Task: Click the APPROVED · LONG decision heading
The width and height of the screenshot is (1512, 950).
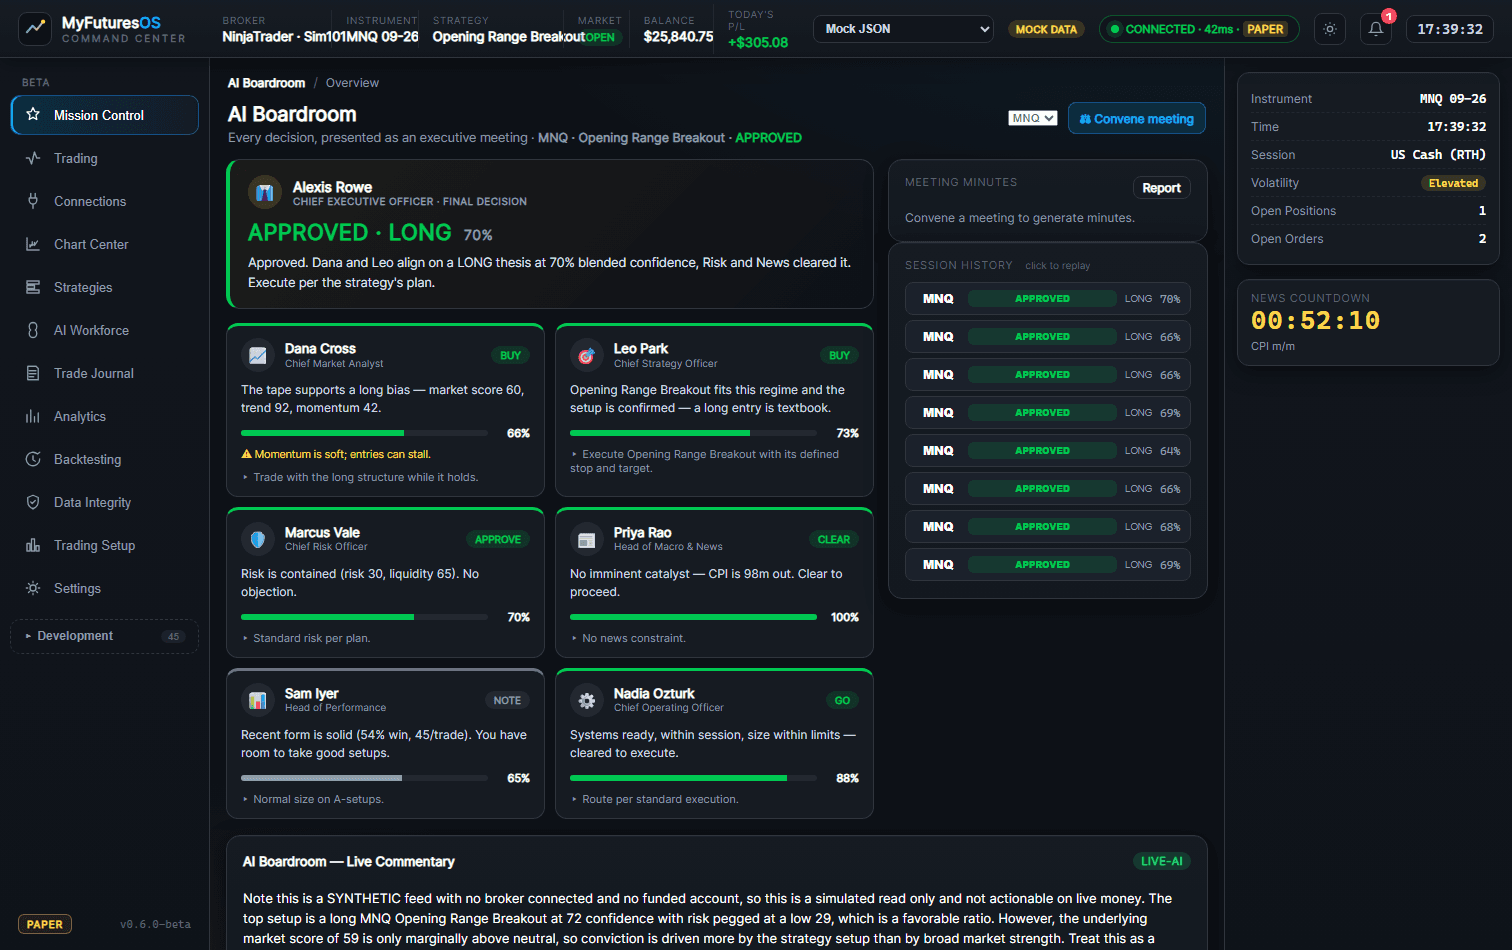Action: [350, 232]
